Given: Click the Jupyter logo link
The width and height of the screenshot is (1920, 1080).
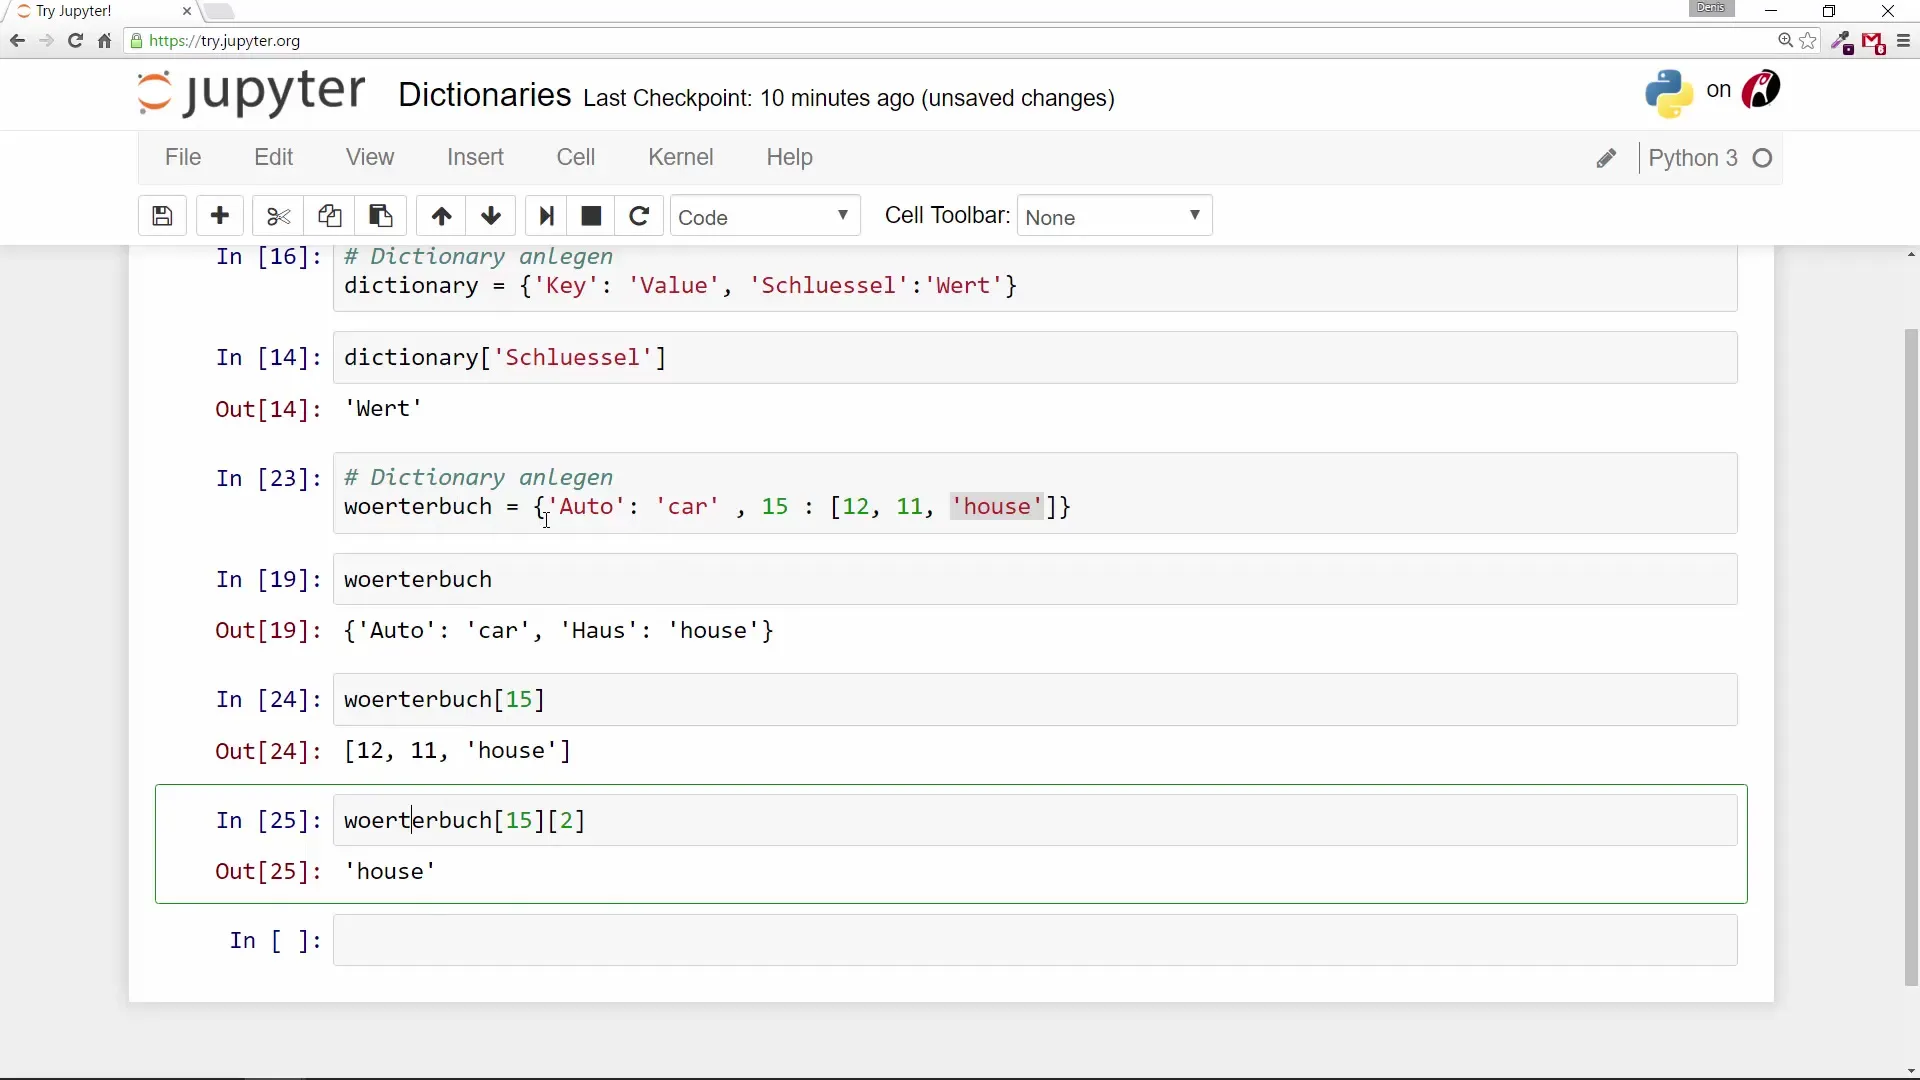Looking at the screenshot, I should (x=251, y=93).
